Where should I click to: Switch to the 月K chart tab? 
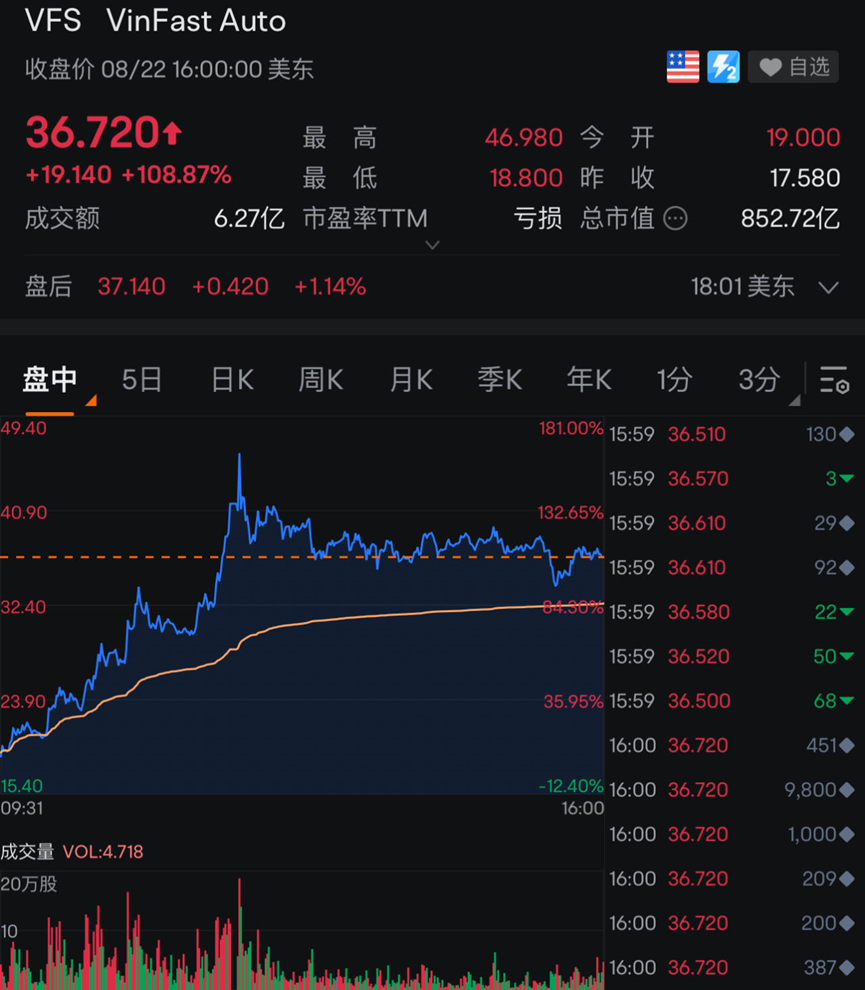point(411,379)
